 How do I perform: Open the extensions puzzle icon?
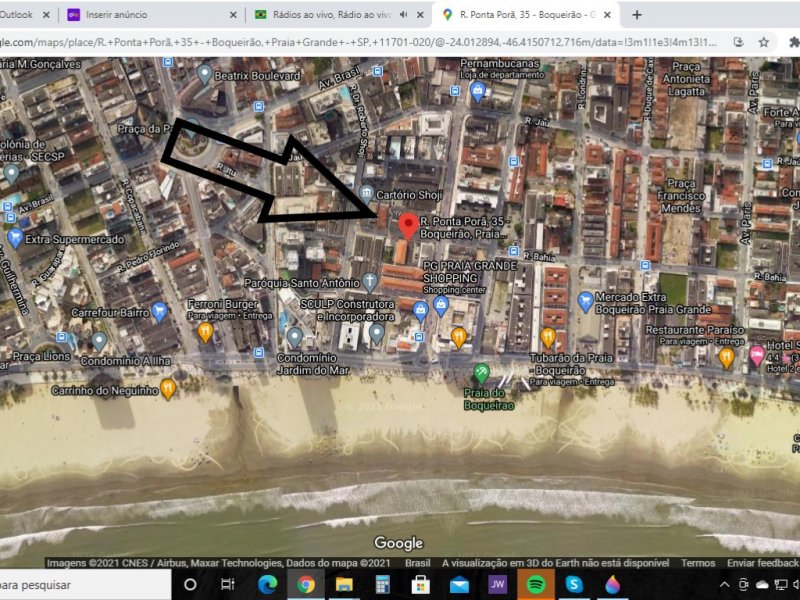[x=794, y=42]
